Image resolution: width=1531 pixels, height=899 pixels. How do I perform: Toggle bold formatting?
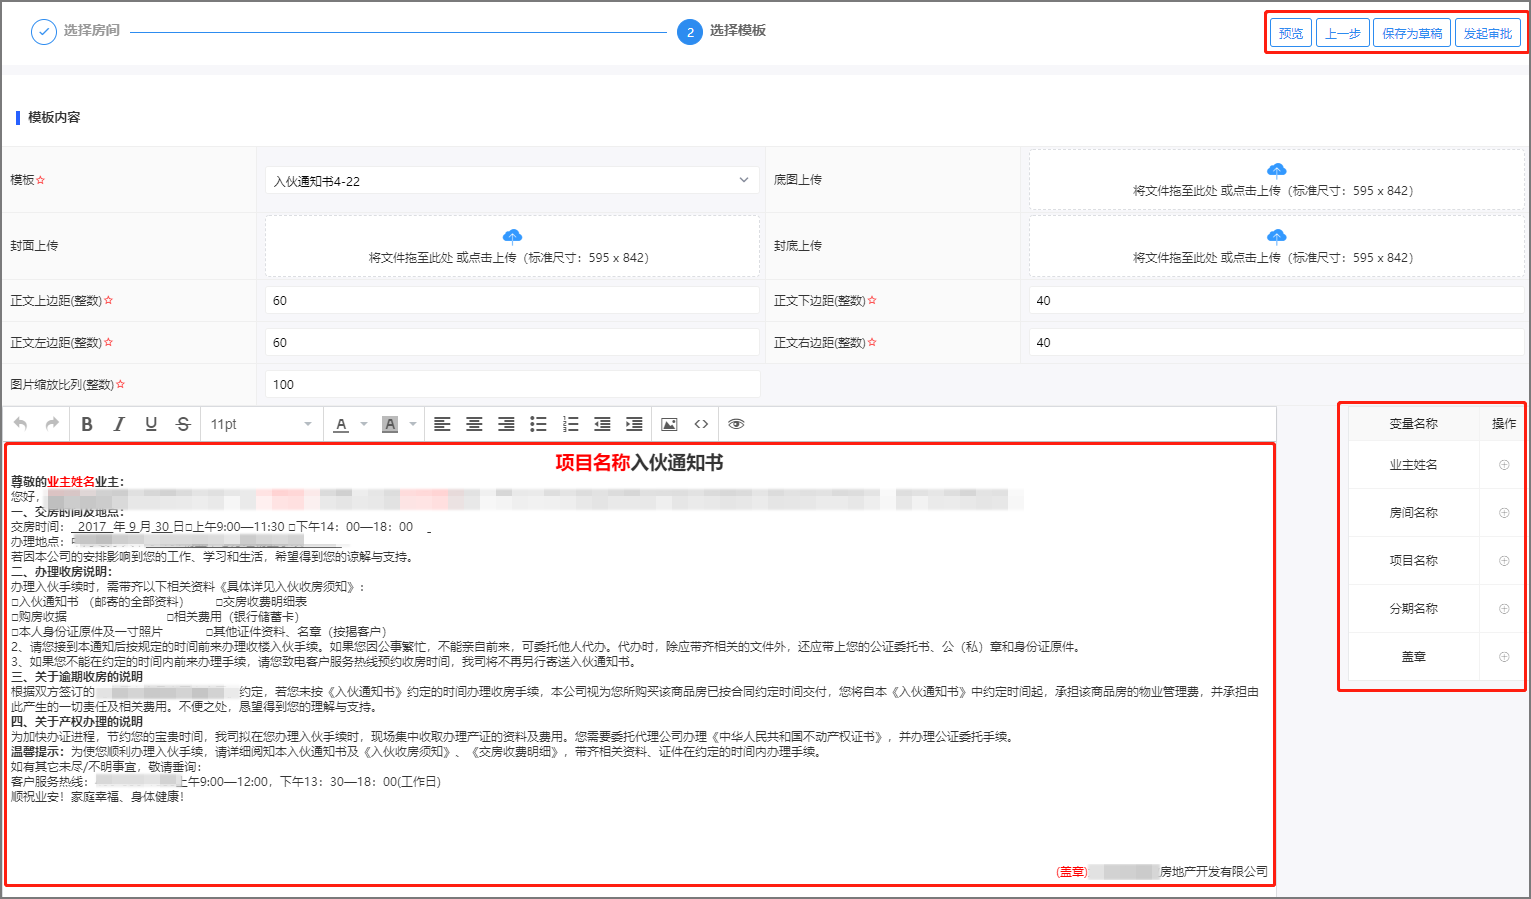[x=87, y=424]
